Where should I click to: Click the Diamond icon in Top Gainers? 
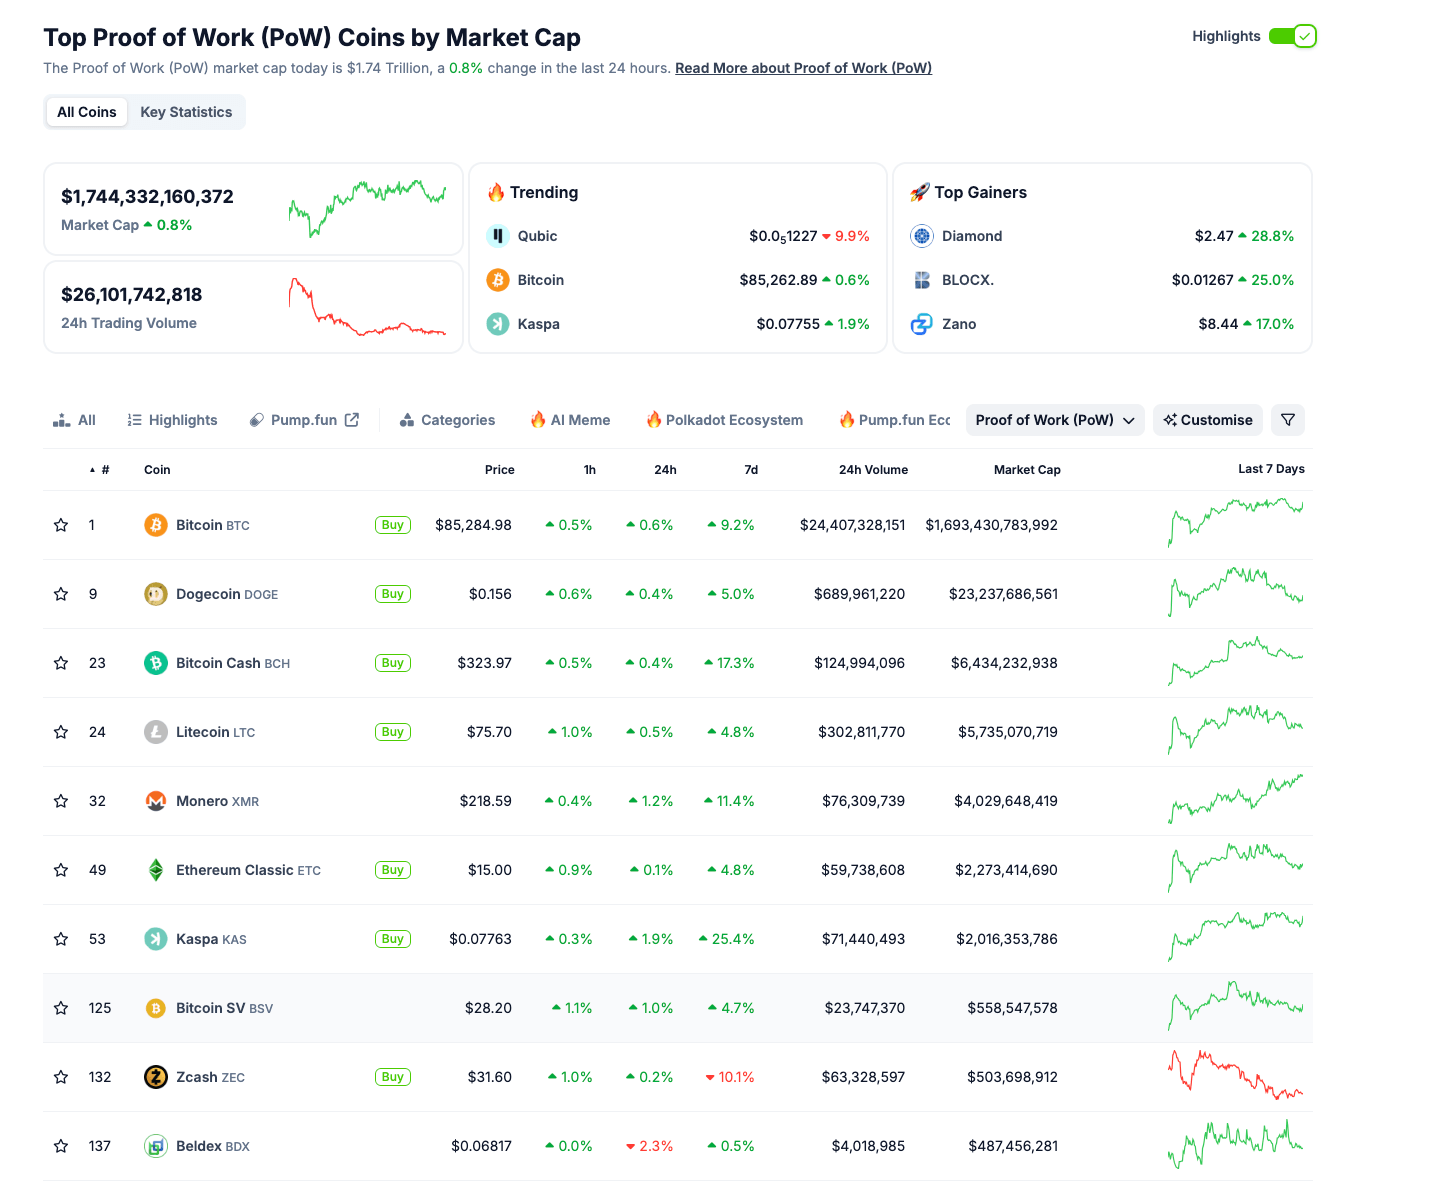click(x=921, y=235)
